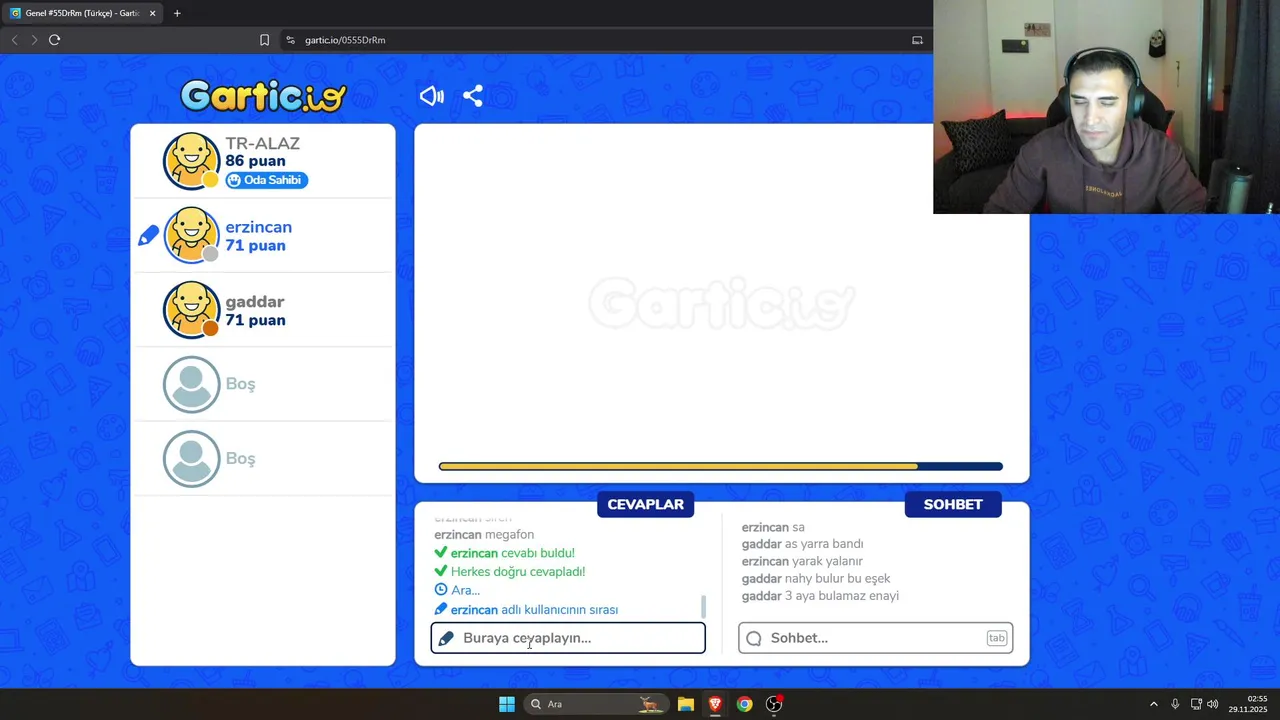1280x720 pixels.
Task: Click the second empty Boş slot avatar
Action: pos(191,458)
